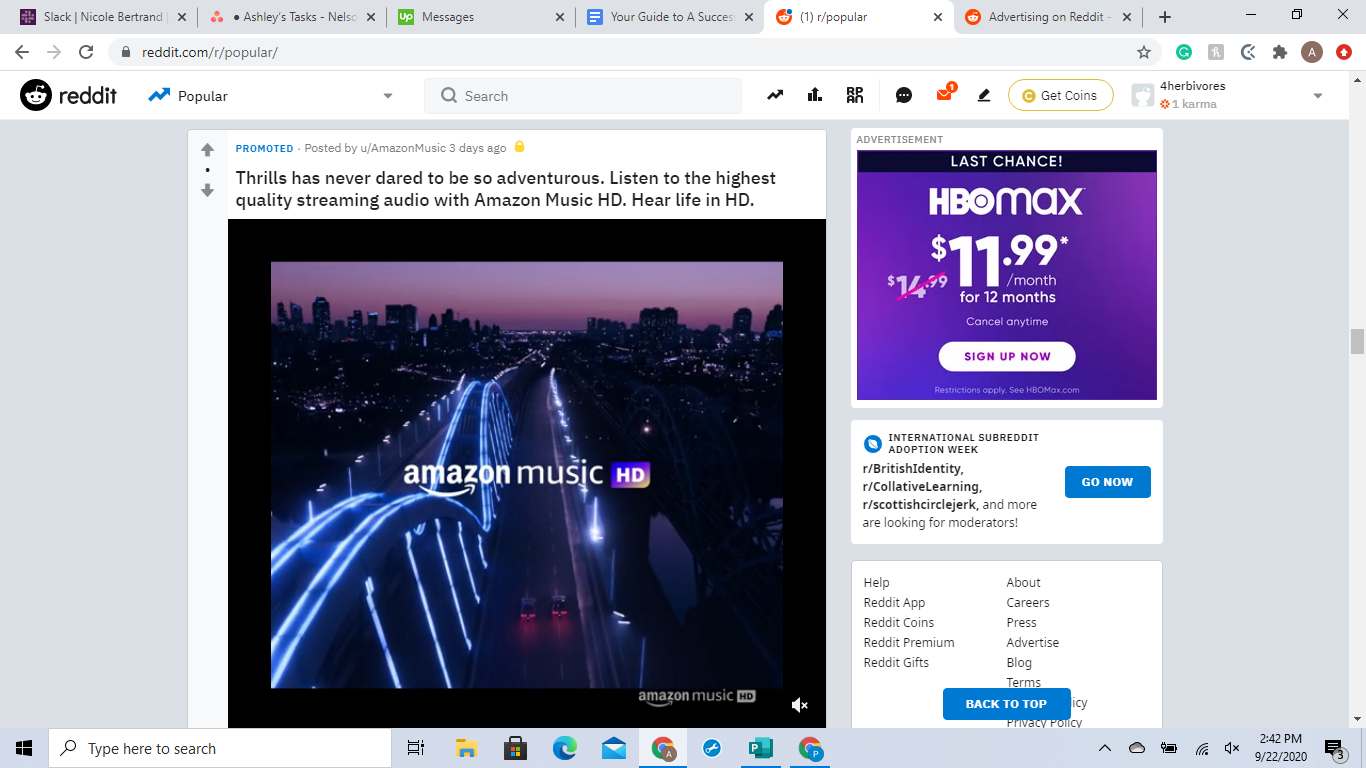Expand the Popular feed dropdown
This screenshot has height=768, width=1366.
[388, 96]
